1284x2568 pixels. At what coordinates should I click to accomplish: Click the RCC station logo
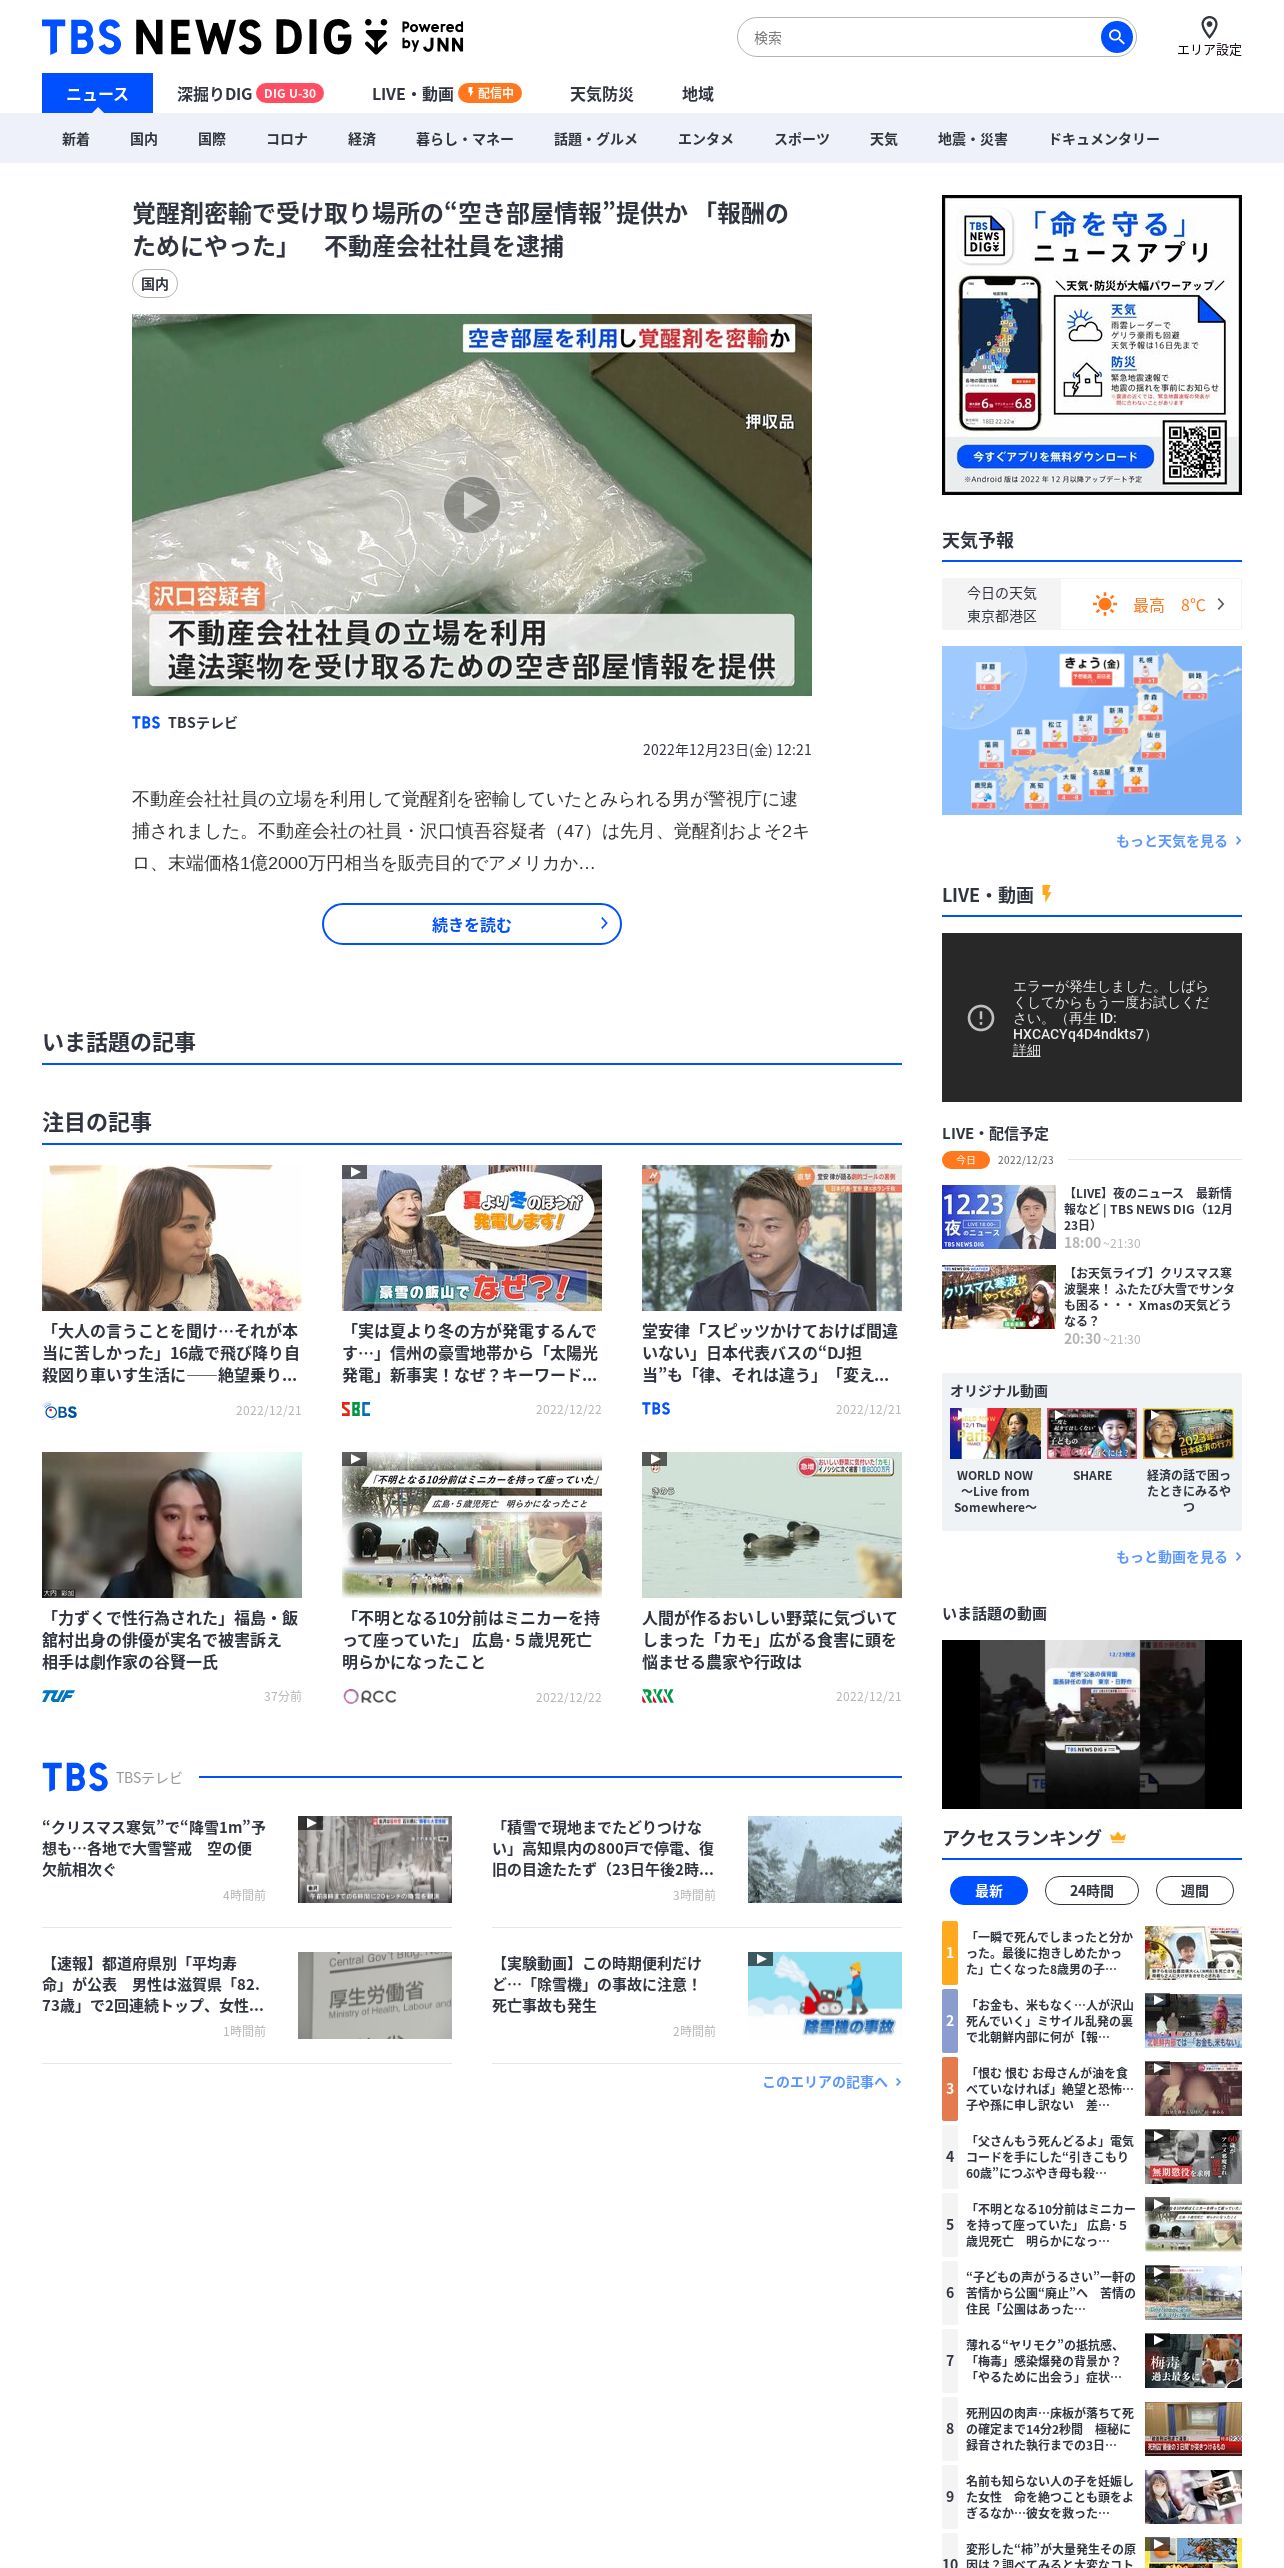(x=370, y=1696)
